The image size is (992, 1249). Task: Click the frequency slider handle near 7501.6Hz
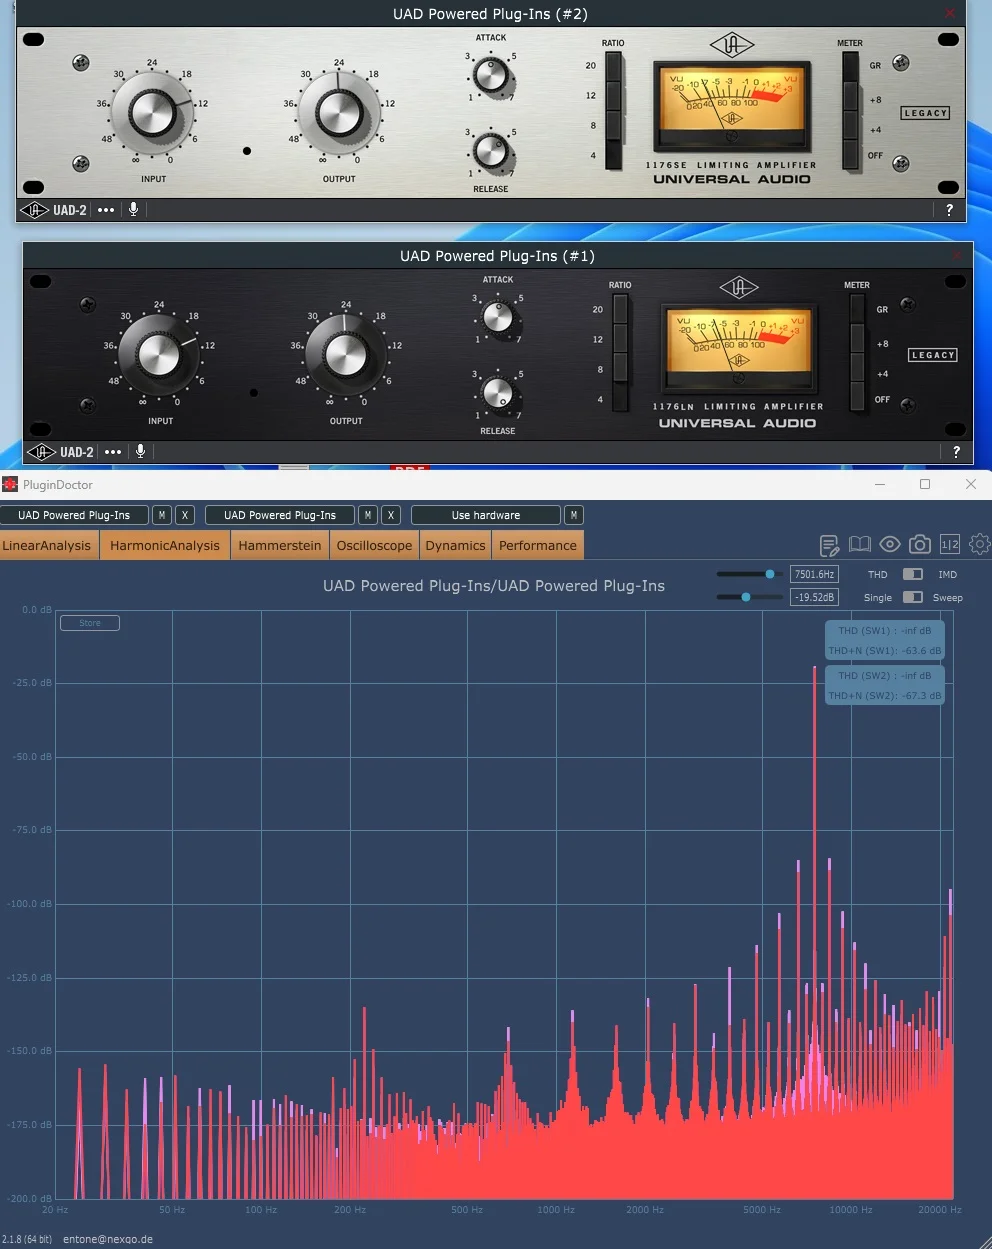click(770, 574)
